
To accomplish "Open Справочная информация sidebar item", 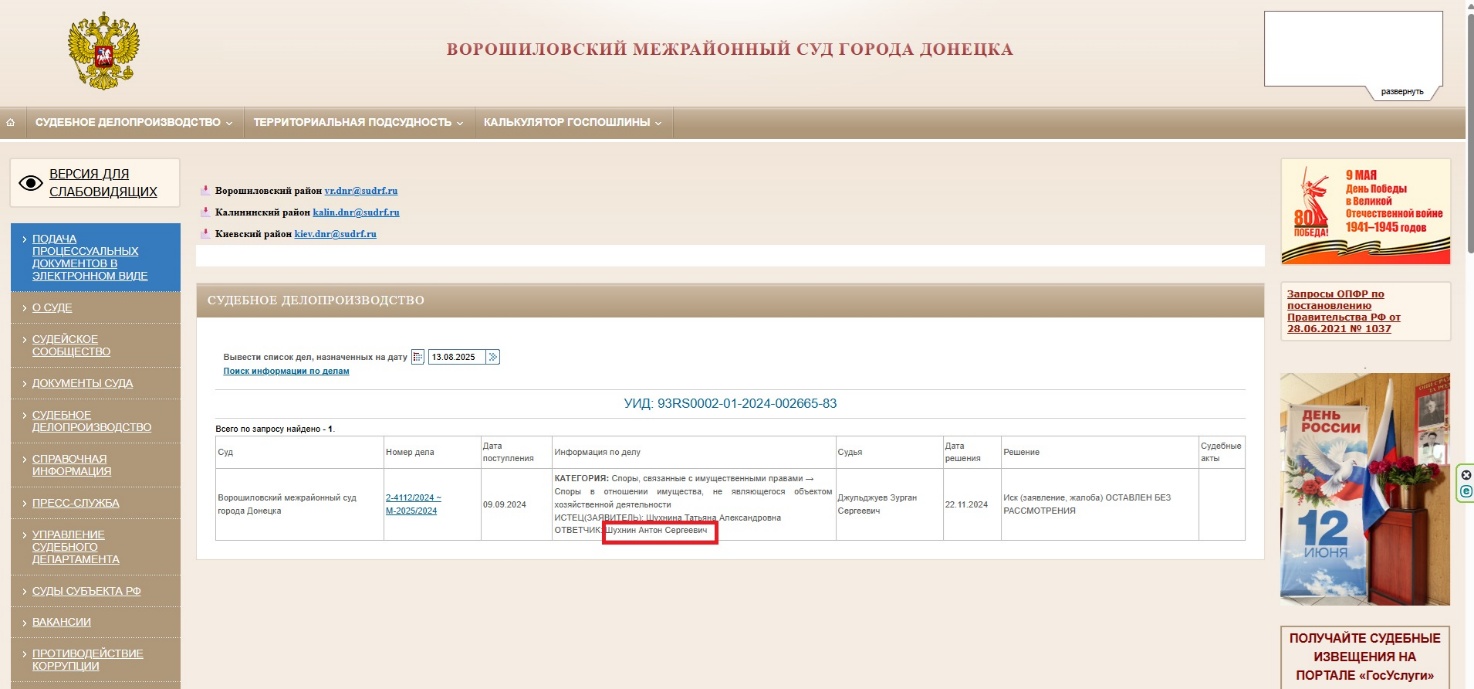I will tap(71, 465).
